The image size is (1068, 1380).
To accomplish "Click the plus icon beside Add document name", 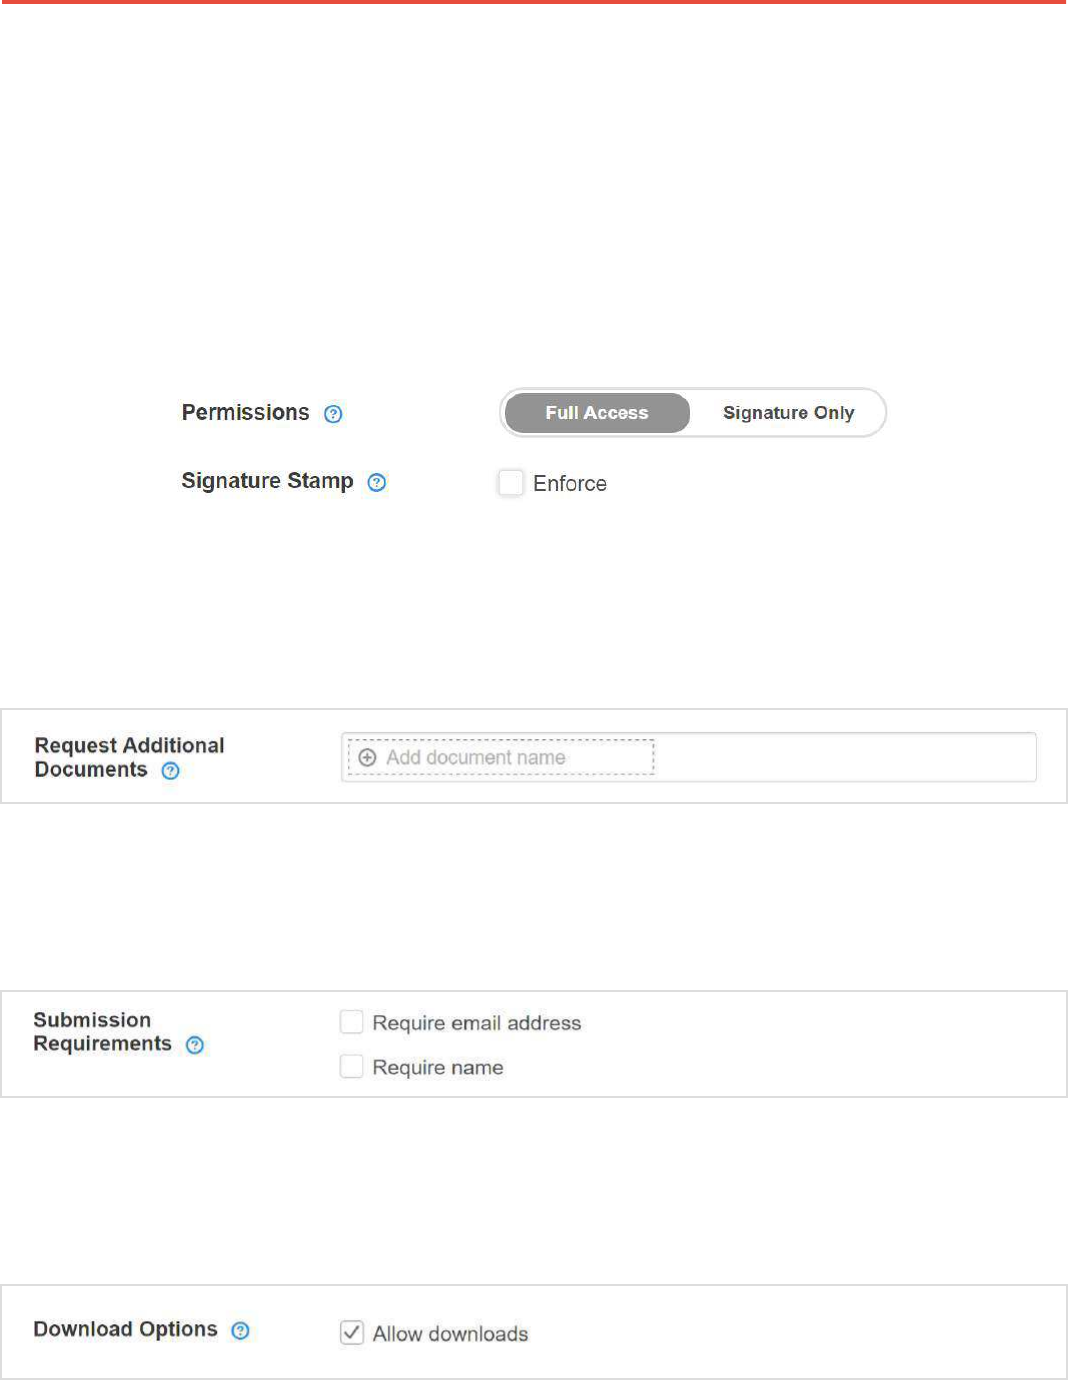I will [367, 758].
